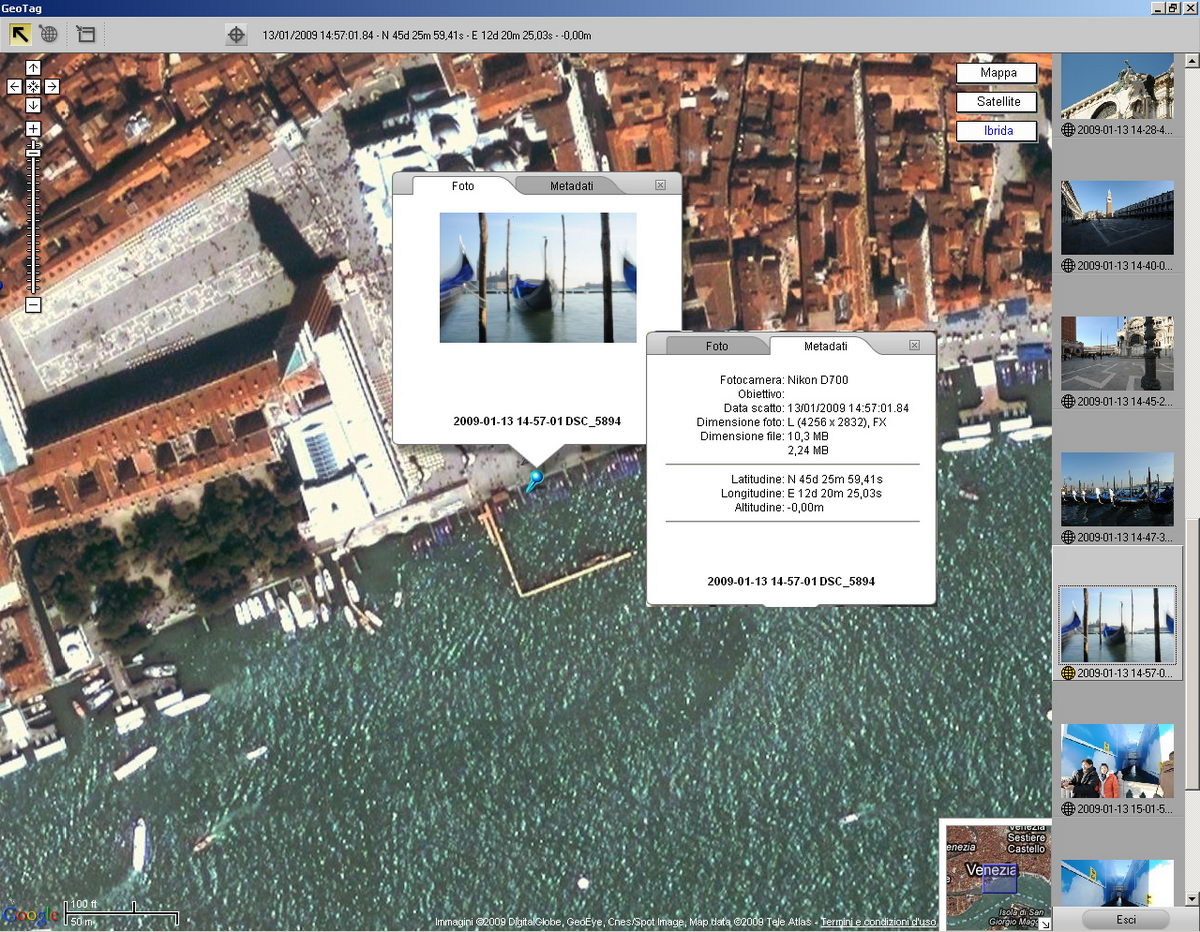Click the window layout toolbar icon
Image resolution: width=1200 pixels, height=932 pixels.
tap(85, 34)
